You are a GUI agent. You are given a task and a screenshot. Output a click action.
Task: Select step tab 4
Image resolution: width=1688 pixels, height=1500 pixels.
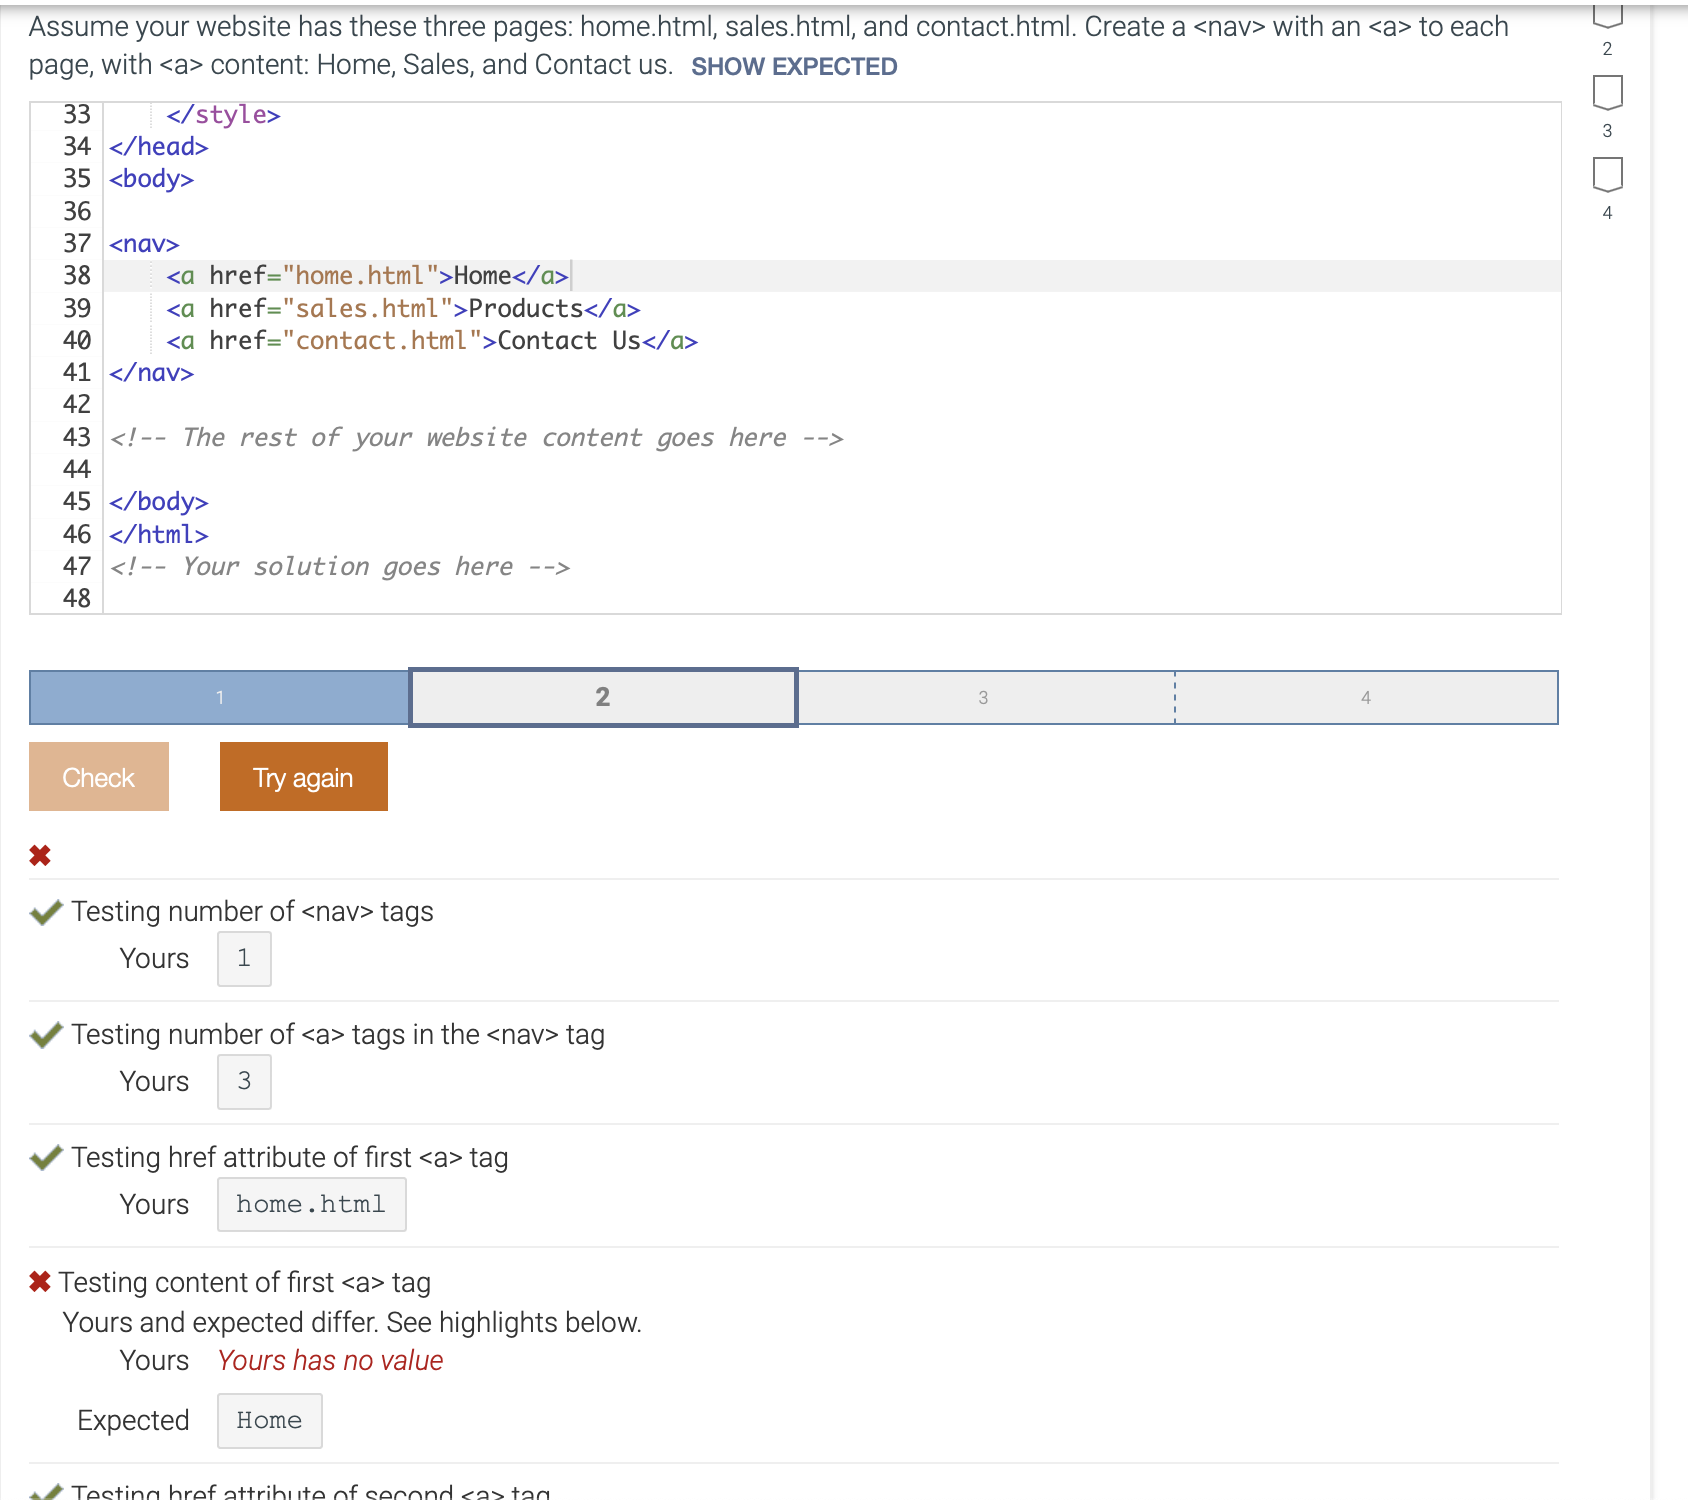click(x=1365, y=697)
